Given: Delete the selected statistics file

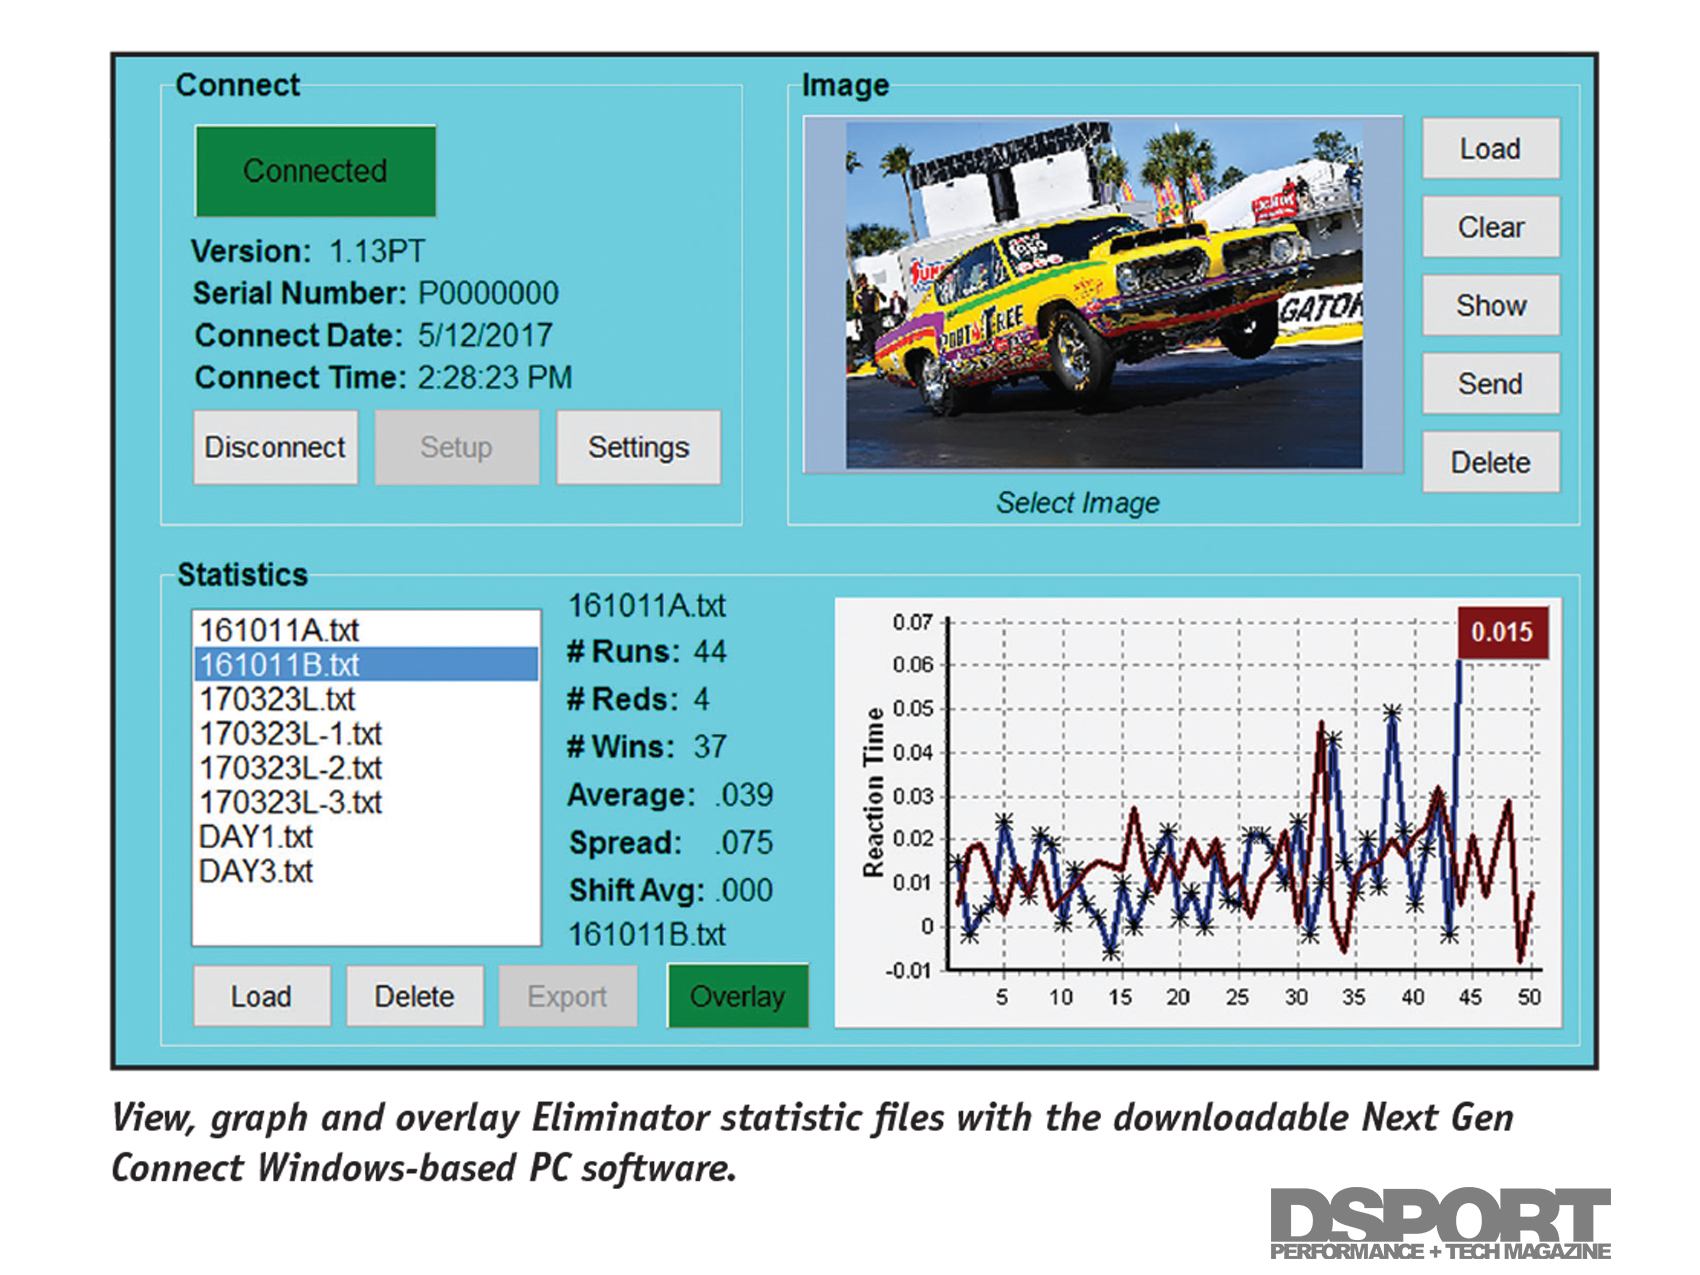Looking at the screenshot, I should click(x=414, y=996).
